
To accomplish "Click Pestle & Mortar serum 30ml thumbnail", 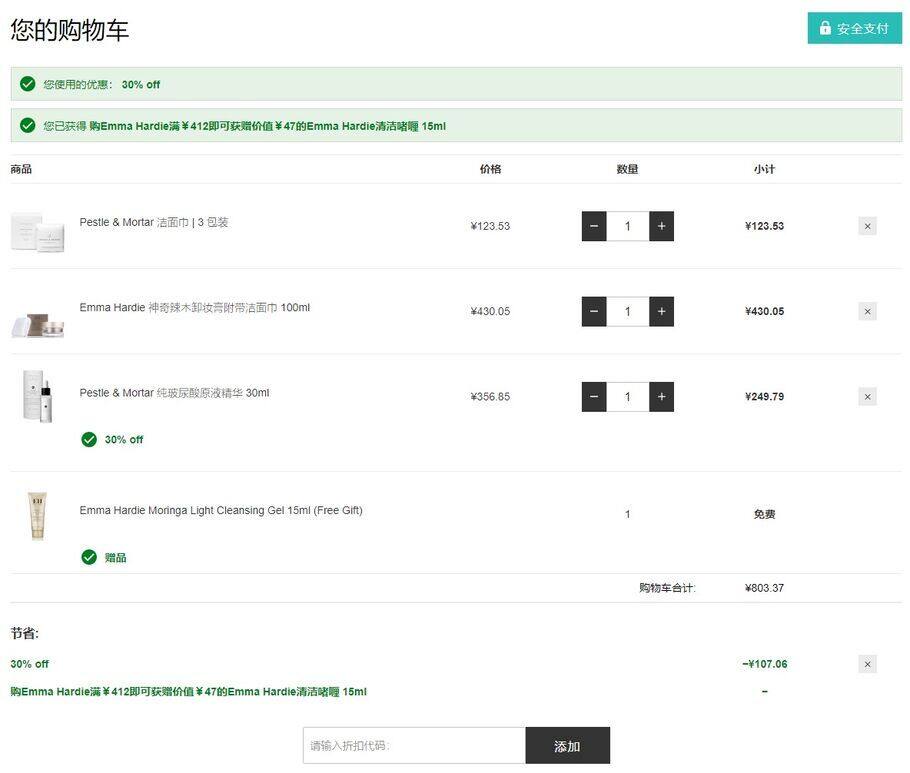I will [38, 396].
